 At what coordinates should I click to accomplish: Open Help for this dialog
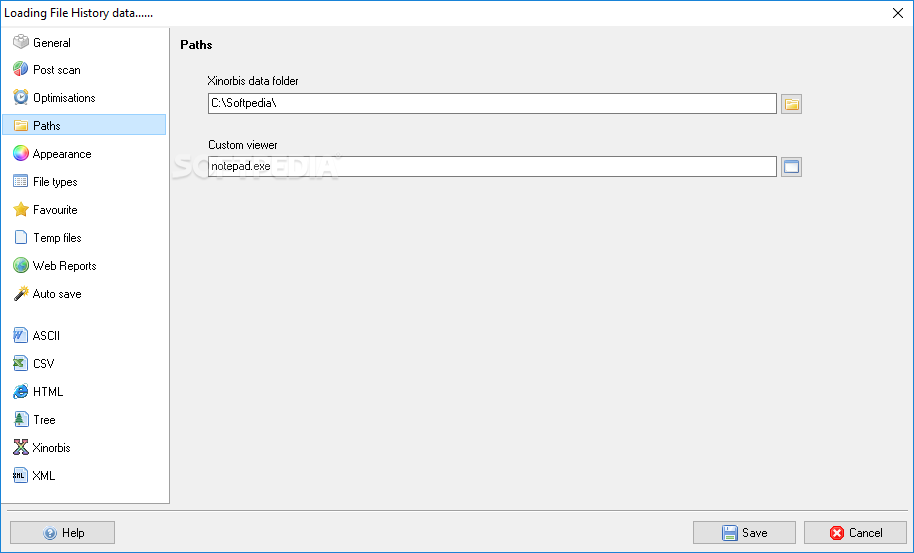click(x=62, y=533)
